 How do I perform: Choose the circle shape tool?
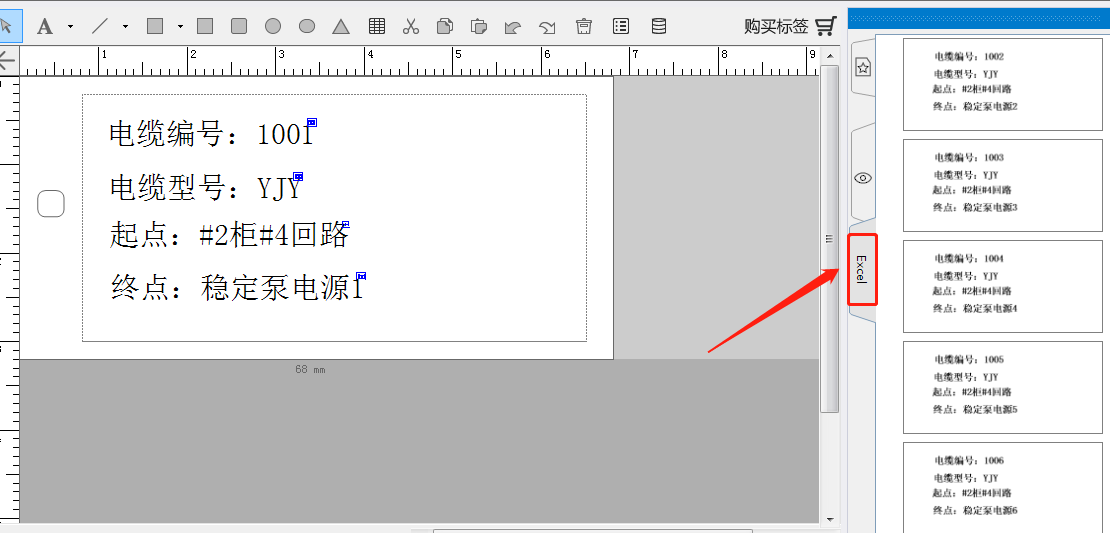point(273,27)
